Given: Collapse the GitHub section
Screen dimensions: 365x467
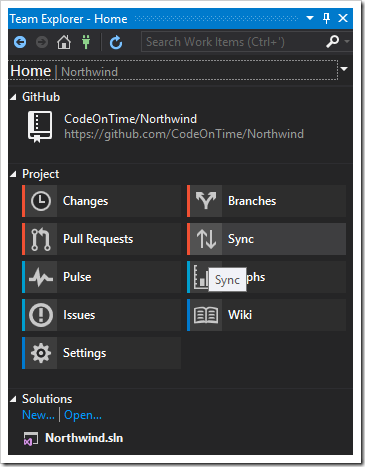Looking at the screenshot, I should click(x=13, y=97).
